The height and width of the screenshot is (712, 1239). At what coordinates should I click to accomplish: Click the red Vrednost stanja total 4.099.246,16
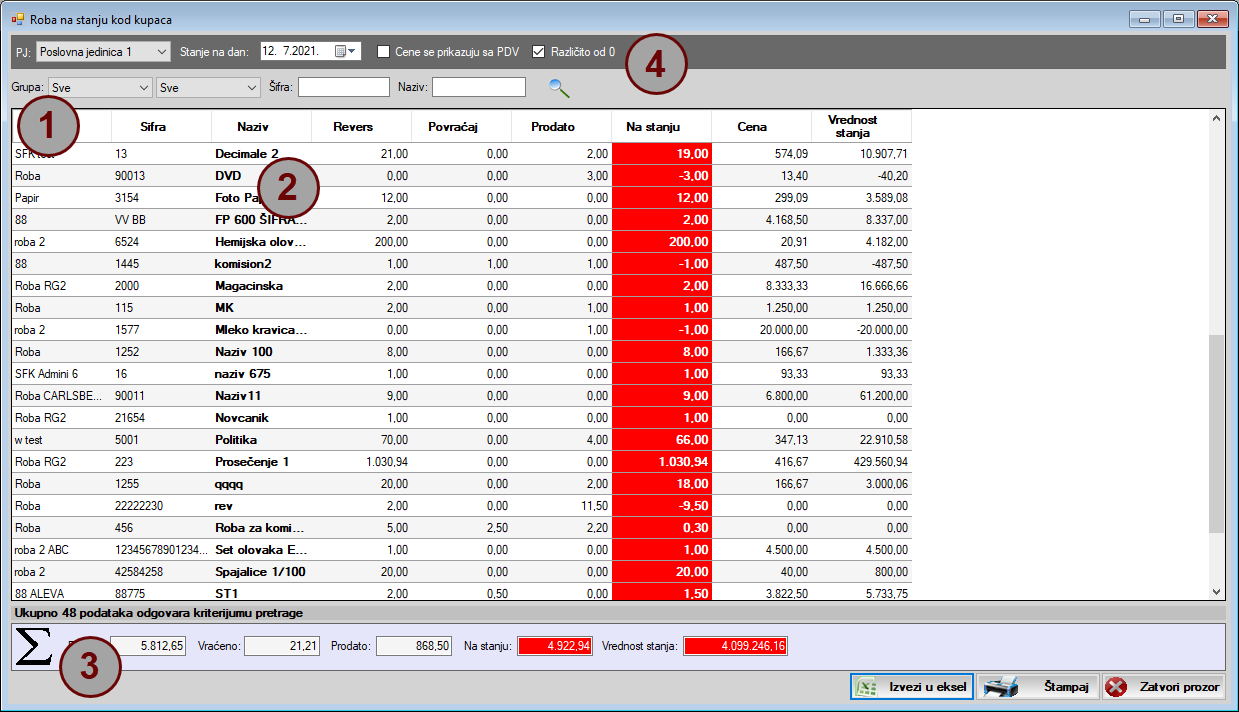tap(735, 646)
